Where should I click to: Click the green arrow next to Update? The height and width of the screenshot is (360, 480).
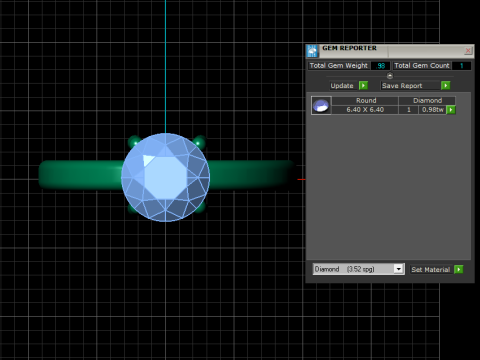click(x=363, y=86)
